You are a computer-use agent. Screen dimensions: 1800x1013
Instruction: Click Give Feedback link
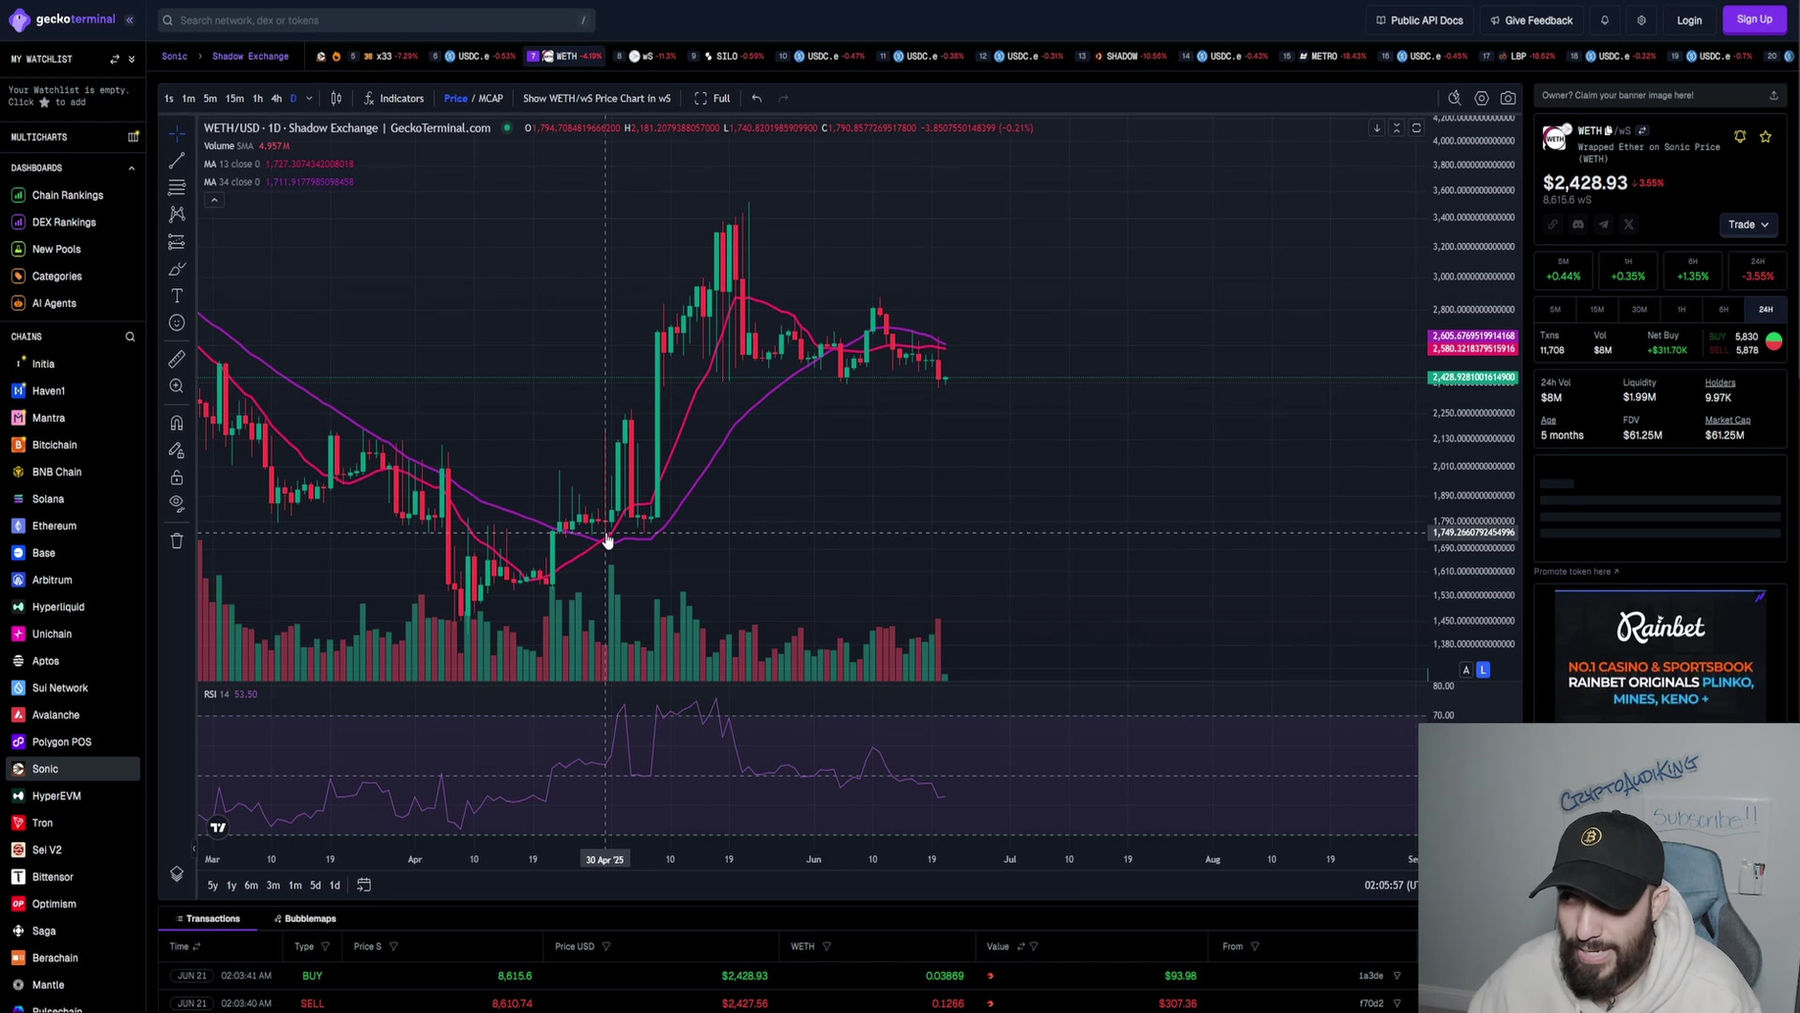point(1531,20)
